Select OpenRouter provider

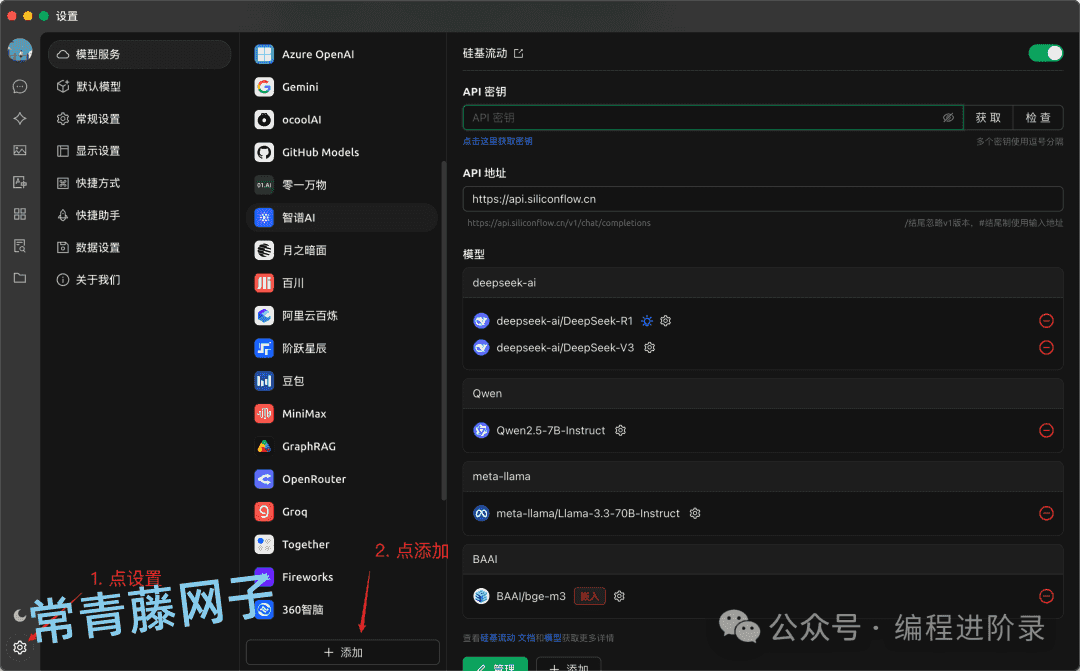tap(342, 479)
